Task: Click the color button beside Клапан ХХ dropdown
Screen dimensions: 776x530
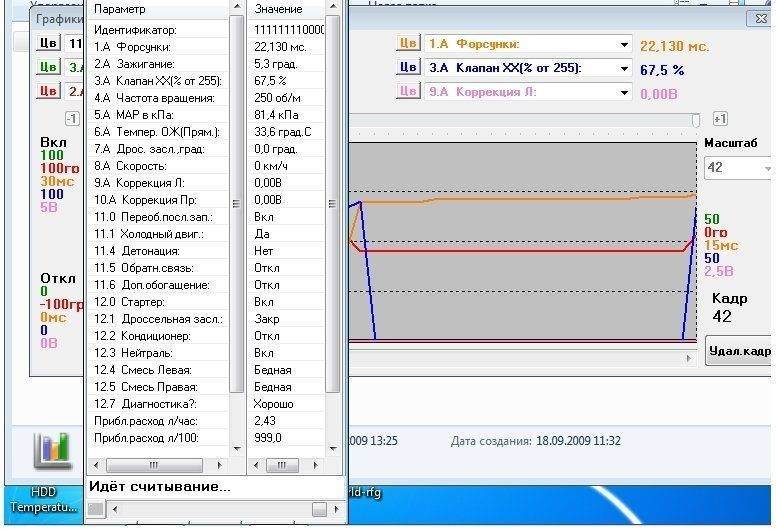Action: (407, 68)
